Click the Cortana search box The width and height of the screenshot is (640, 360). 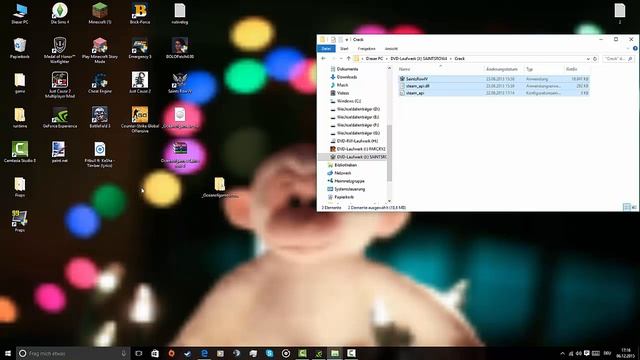point(73,353)
